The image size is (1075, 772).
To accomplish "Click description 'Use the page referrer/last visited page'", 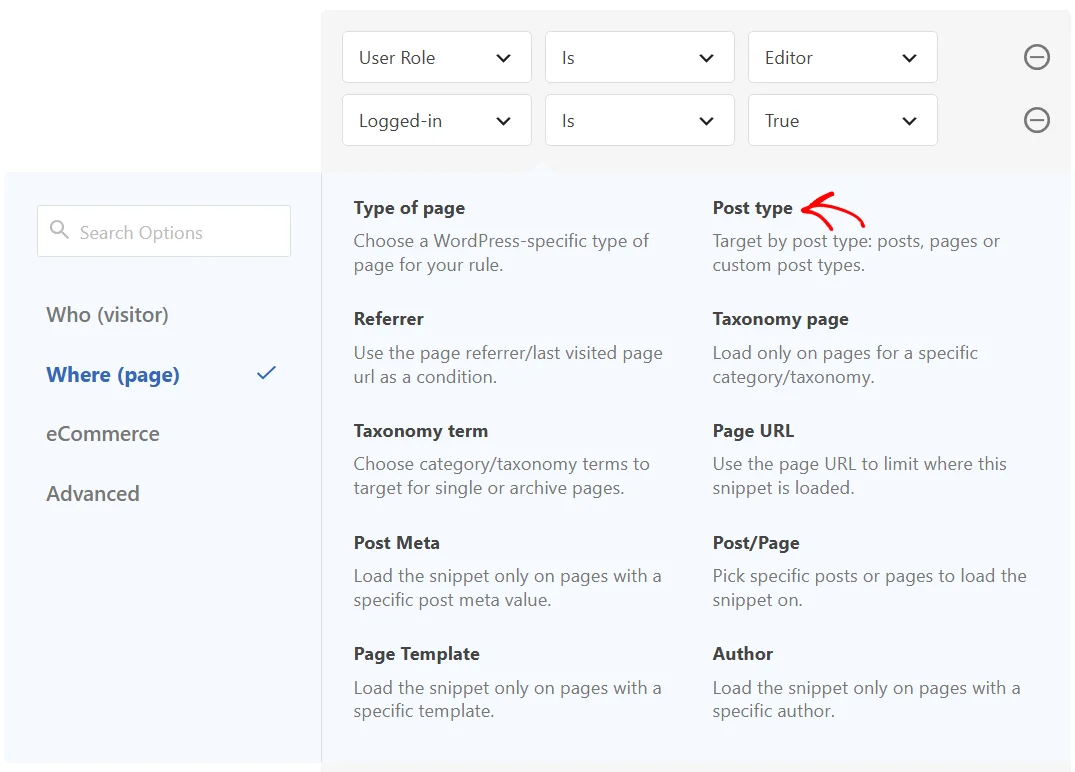I will (x=508, y=365).
